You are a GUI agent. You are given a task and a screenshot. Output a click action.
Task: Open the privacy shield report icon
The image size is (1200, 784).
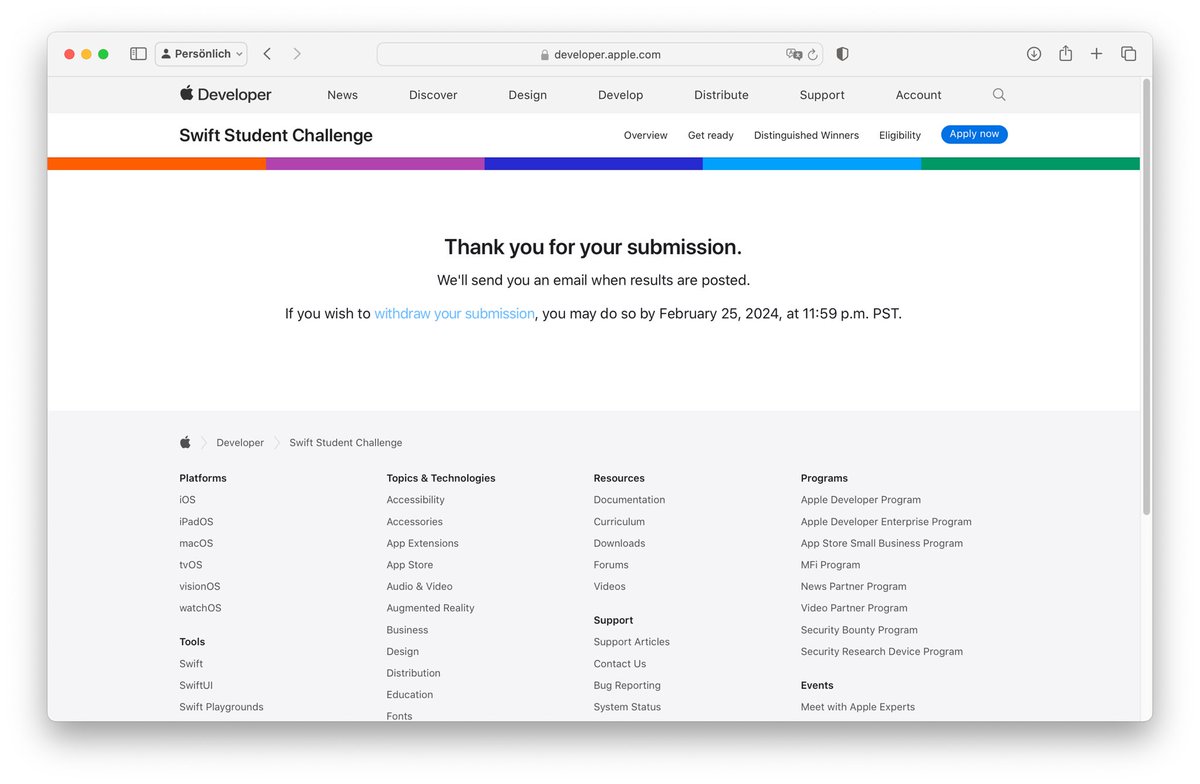coord(842,54)
